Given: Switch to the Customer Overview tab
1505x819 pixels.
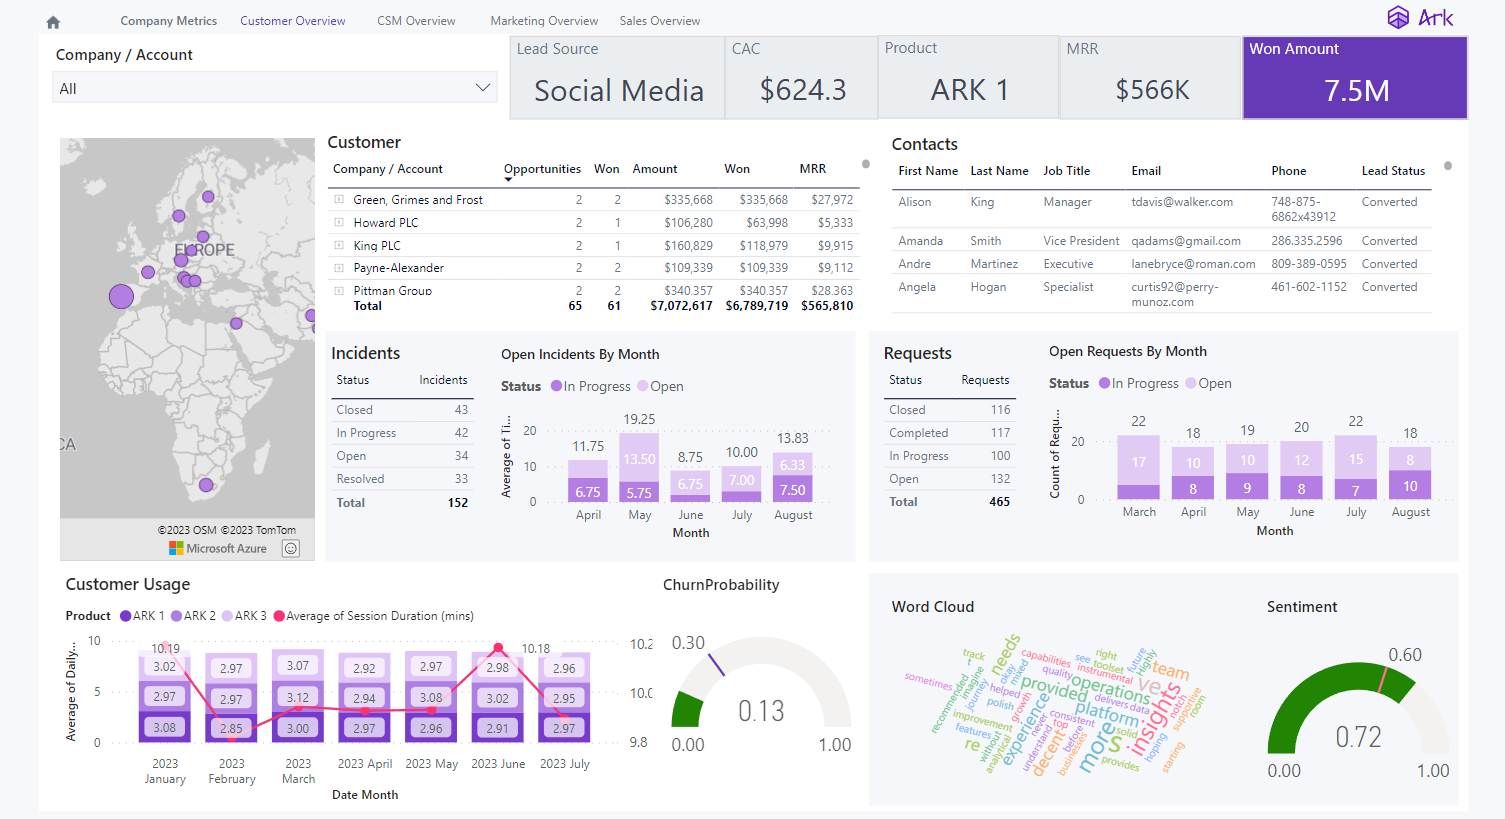Looking at the screenshot, I should (x=292, y=20).
